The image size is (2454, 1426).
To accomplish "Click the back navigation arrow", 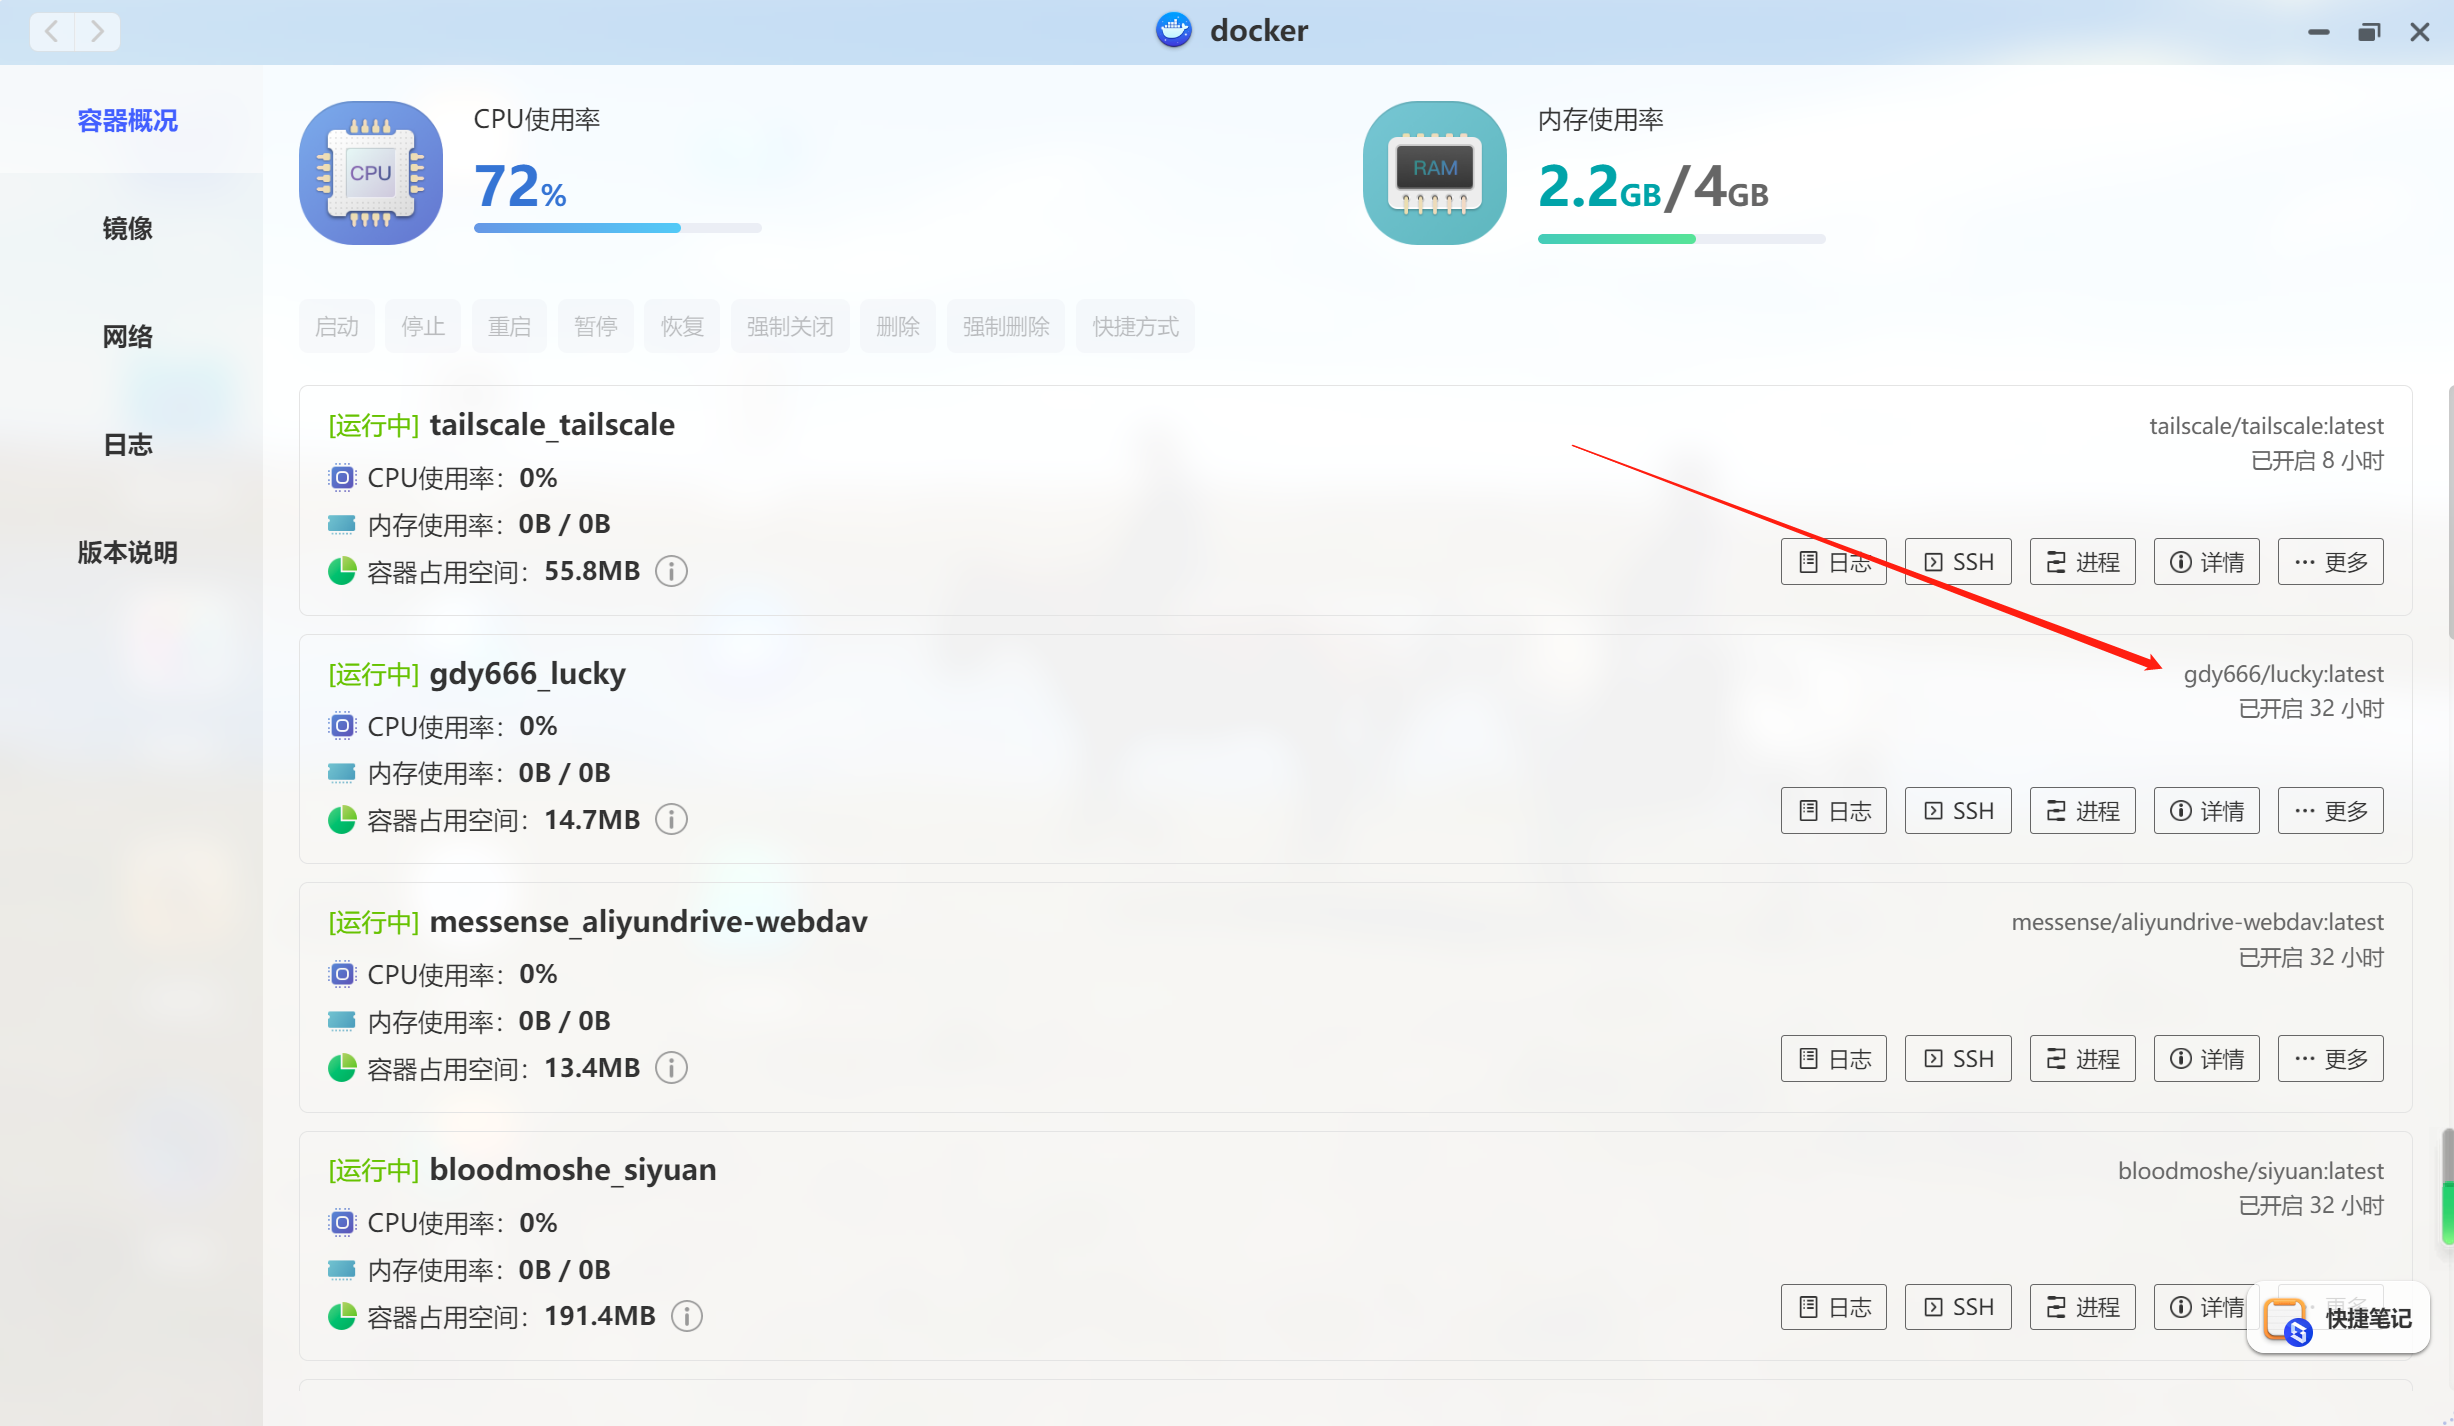I will tap(50, 31).
